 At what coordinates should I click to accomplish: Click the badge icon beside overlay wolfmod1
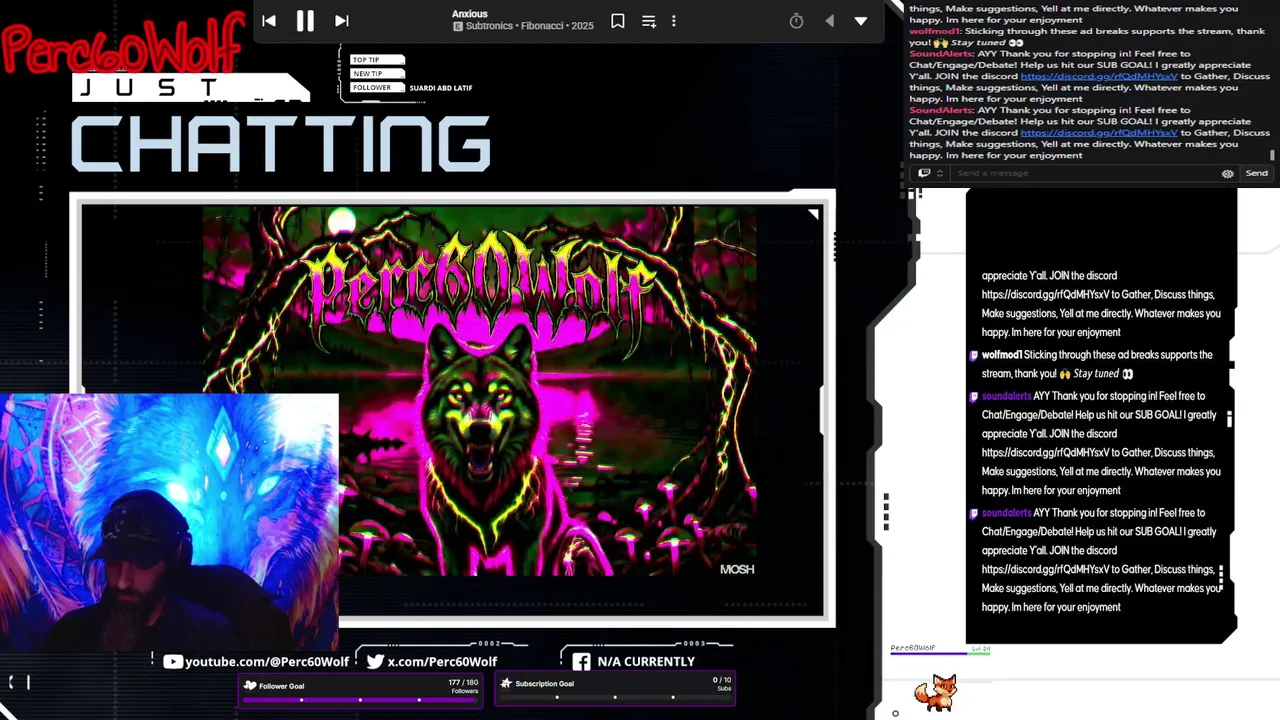click(974, 355)
